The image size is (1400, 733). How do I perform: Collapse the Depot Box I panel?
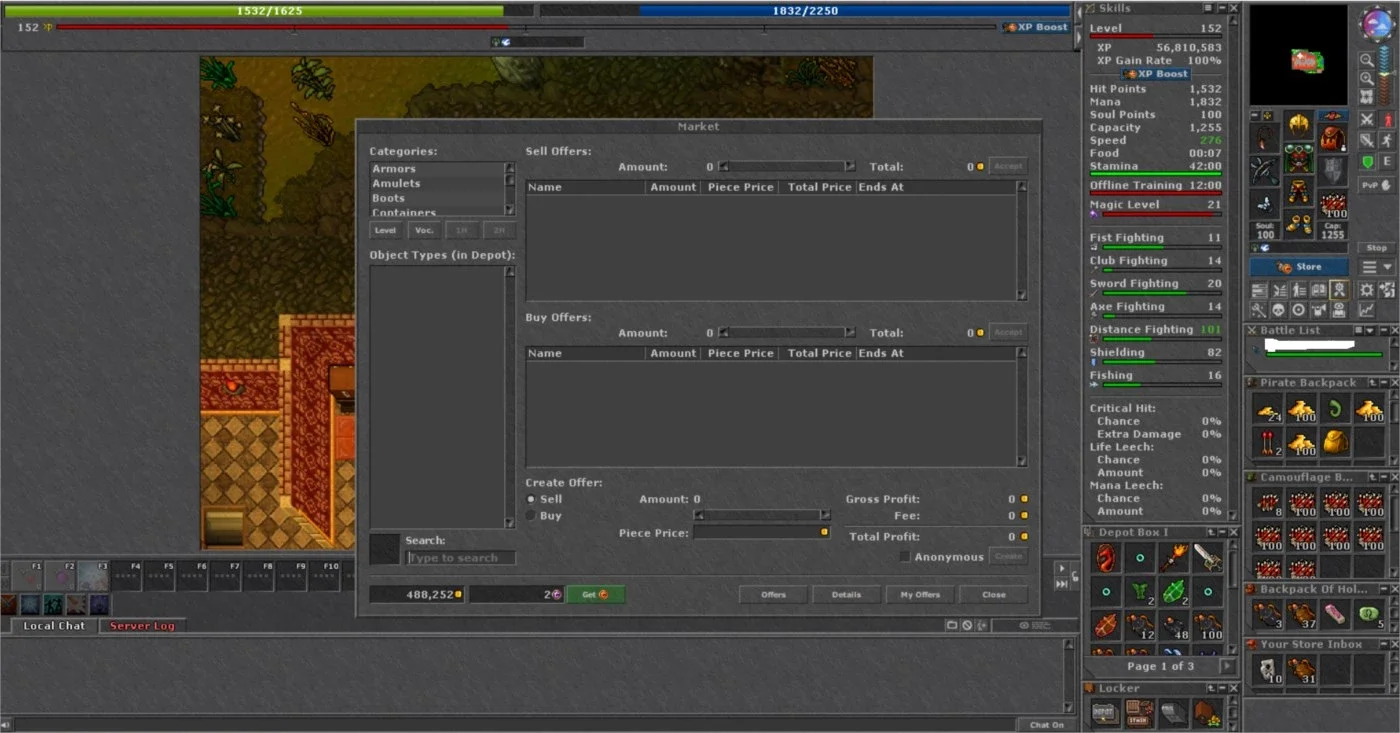[1222, 532]
